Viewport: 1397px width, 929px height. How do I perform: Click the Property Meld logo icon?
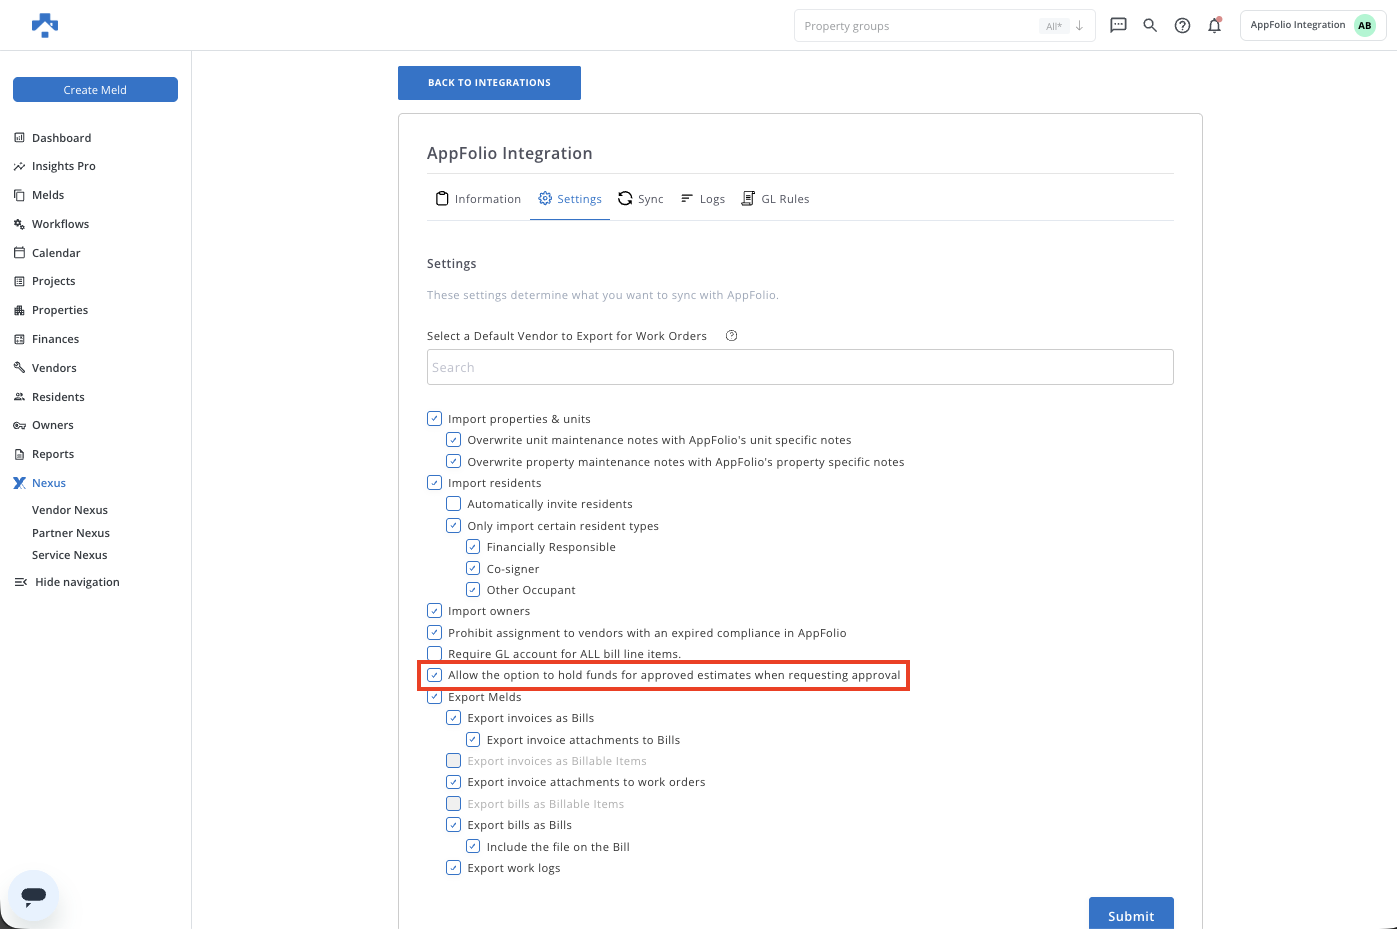[45, 25]
